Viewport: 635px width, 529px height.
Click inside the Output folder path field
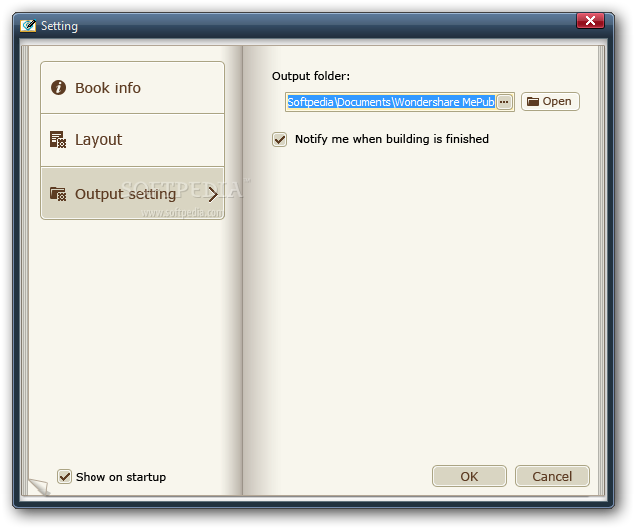(391, 102)
